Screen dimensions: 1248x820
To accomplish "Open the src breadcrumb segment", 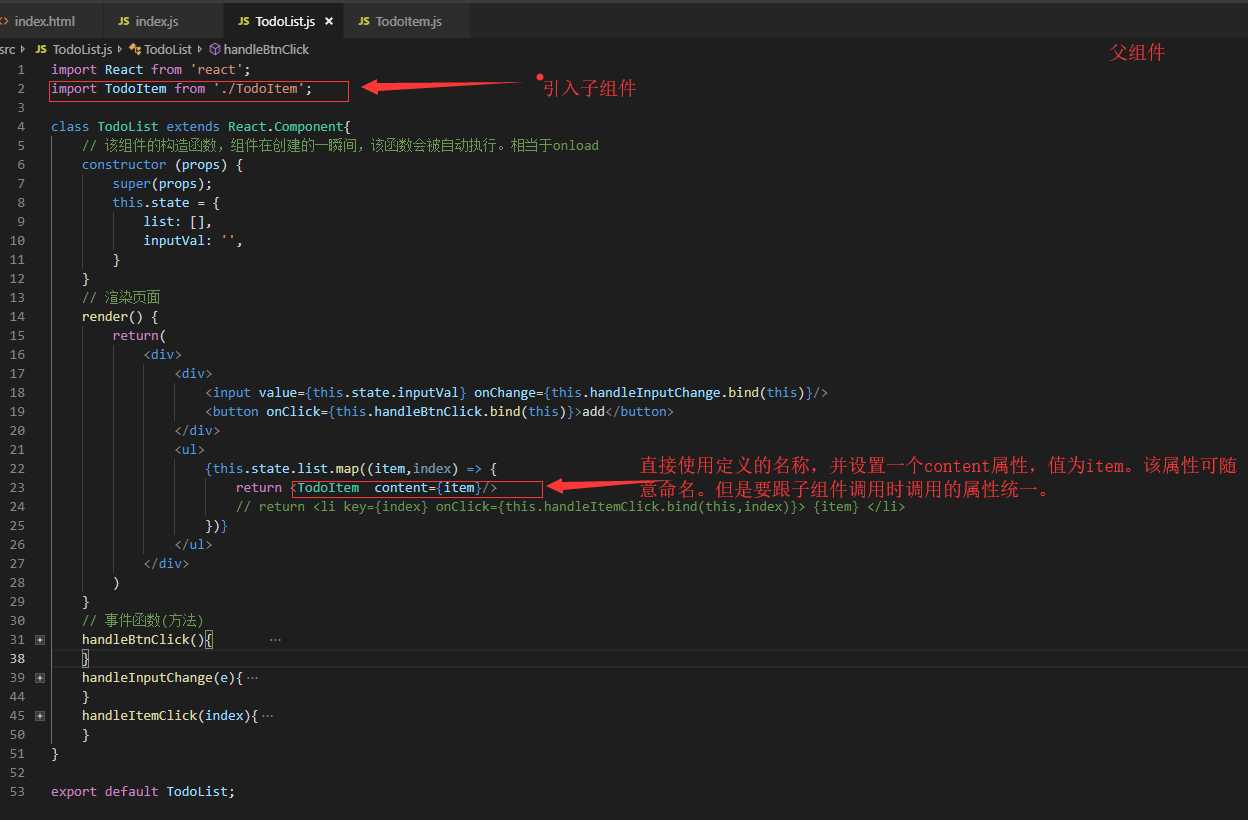I will pyautogui.click(x=8, y=49).
